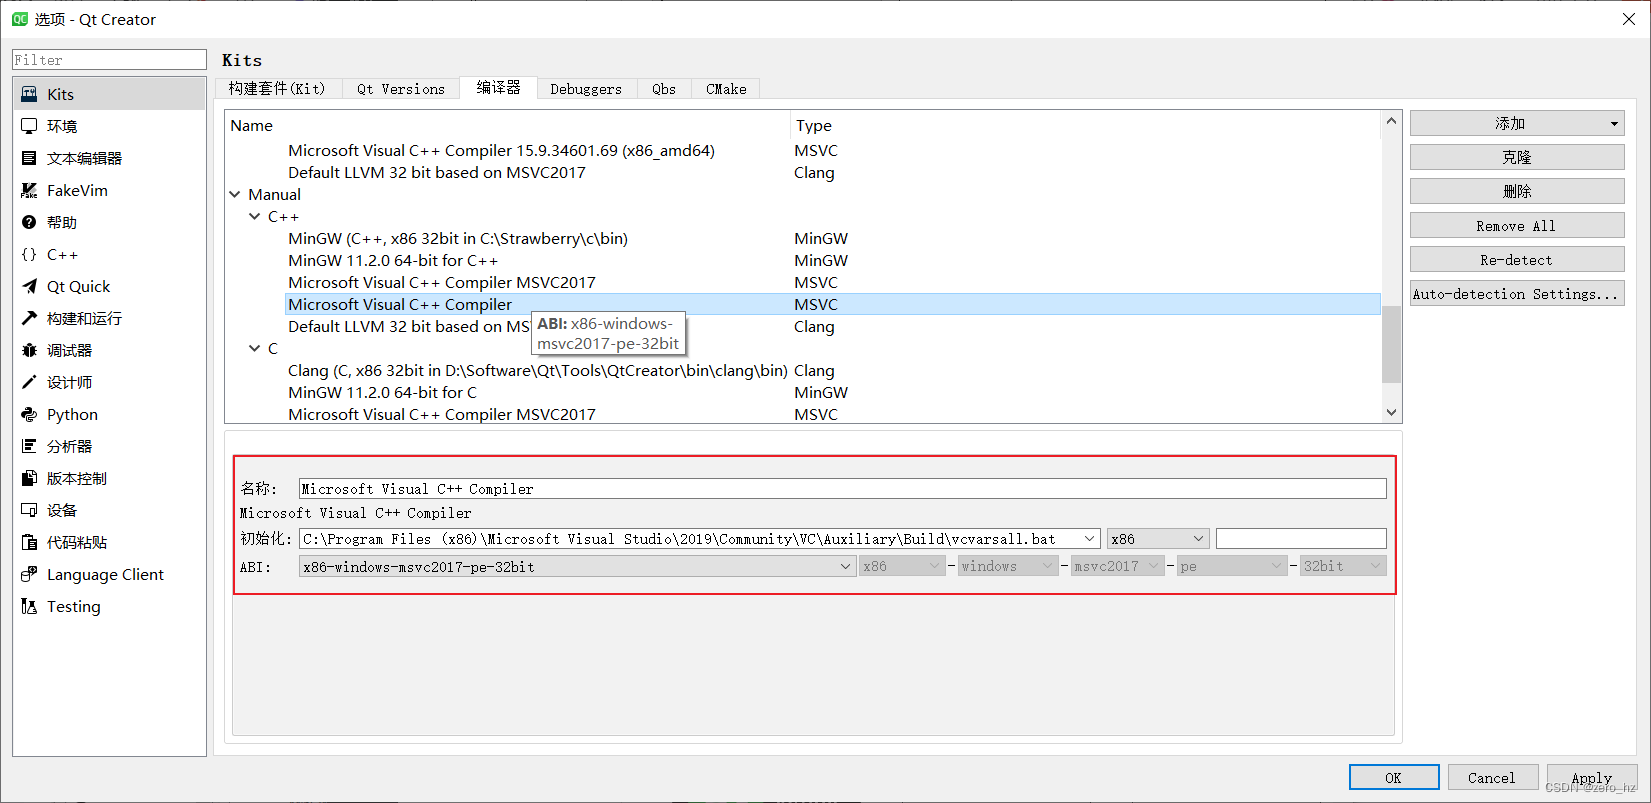Collapse the C compilers subgroup
1651x803 pixels.
point(254,348)
